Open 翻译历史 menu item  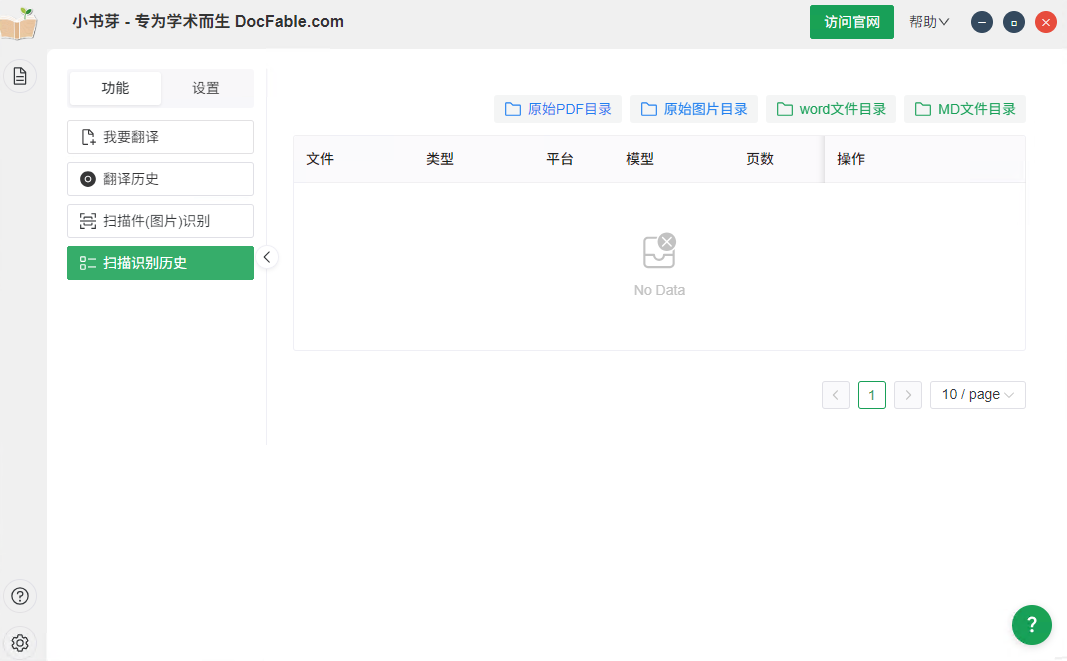pyautogui.click(x=160, y=179)
